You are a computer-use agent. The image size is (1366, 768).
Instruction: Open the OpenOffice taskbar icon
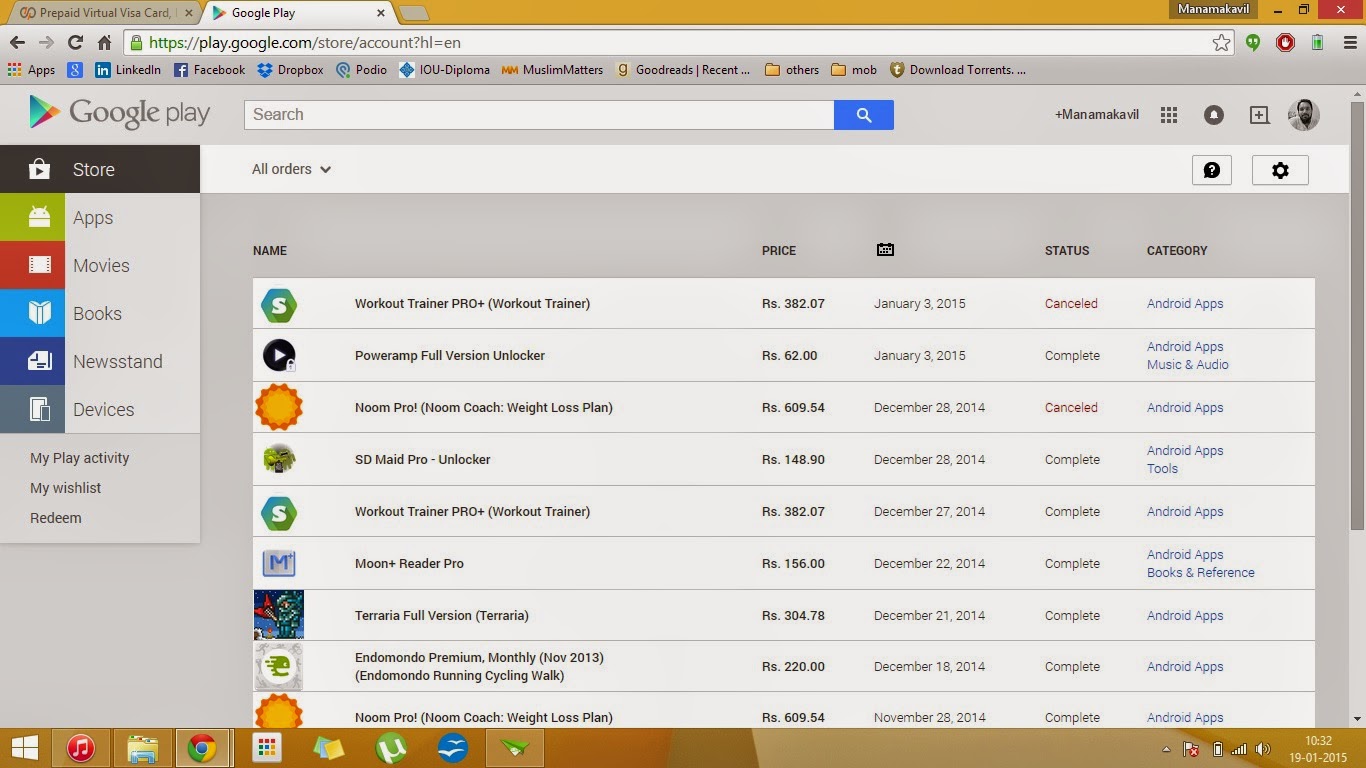pyautogui.click(x=453, y=748)
